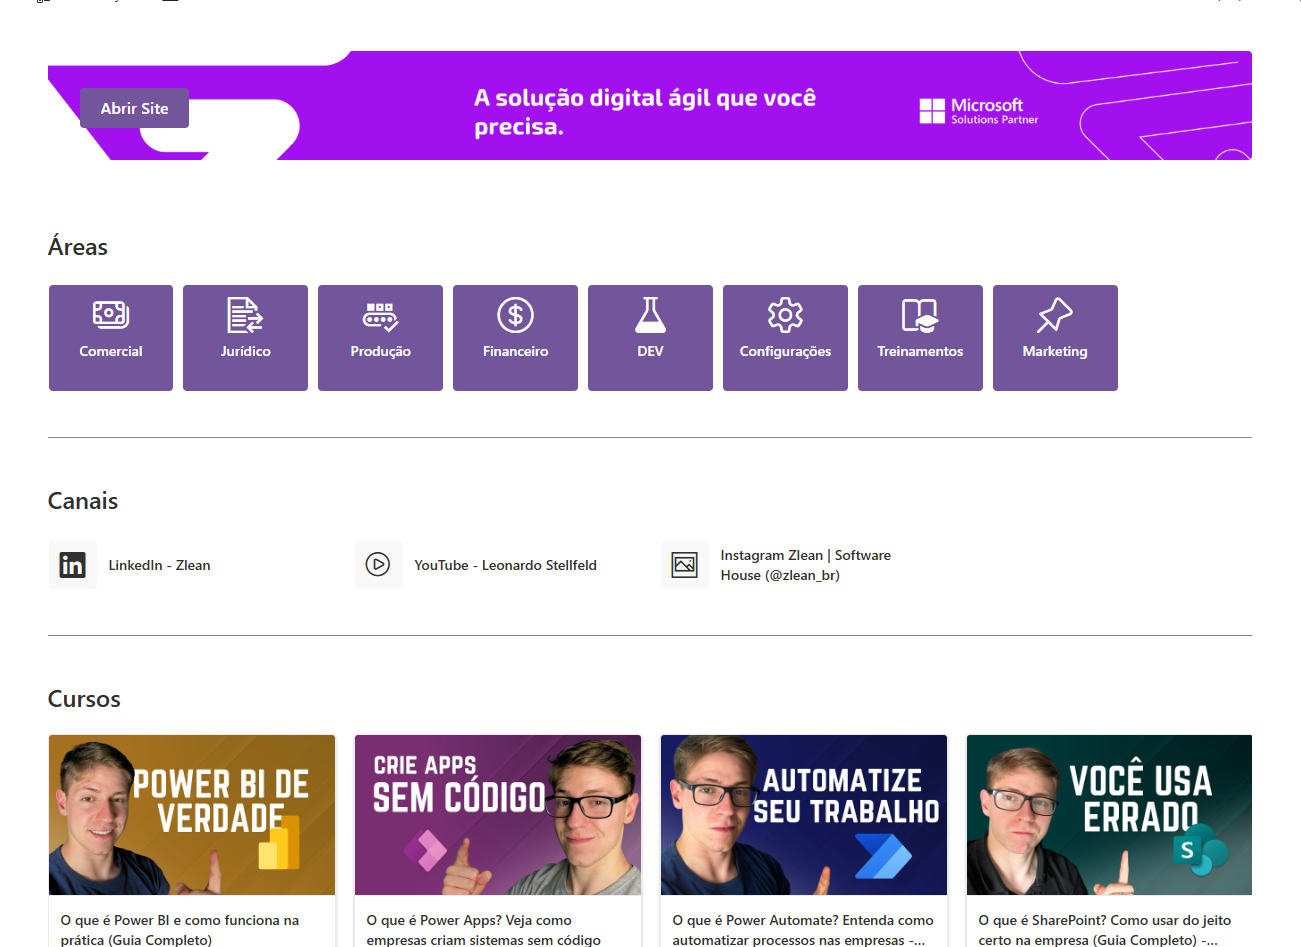Click the Microsoft Solutions Partner logo
The height and width of the screenshot is (947, 1301).
coord(979,111)
